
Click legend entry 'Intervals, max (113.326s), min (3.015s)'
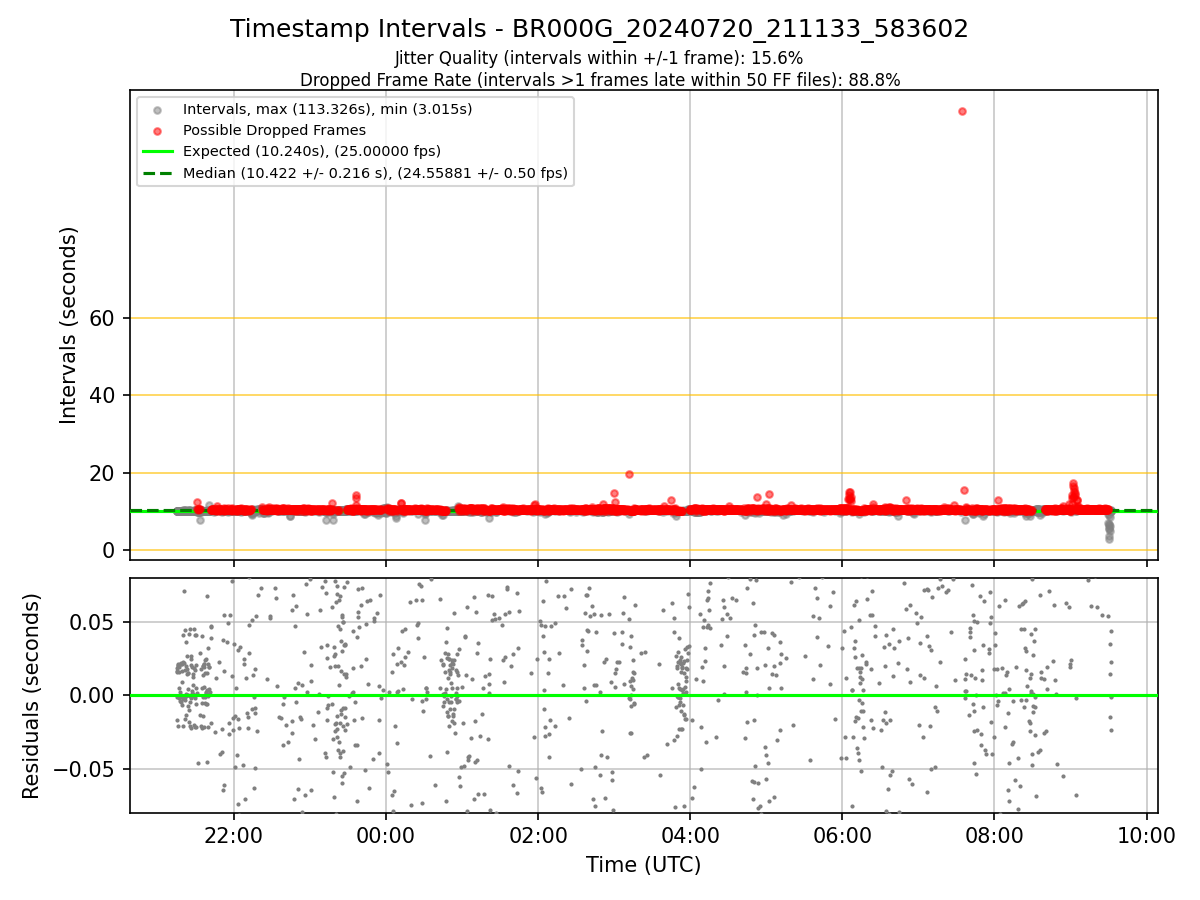327,108
